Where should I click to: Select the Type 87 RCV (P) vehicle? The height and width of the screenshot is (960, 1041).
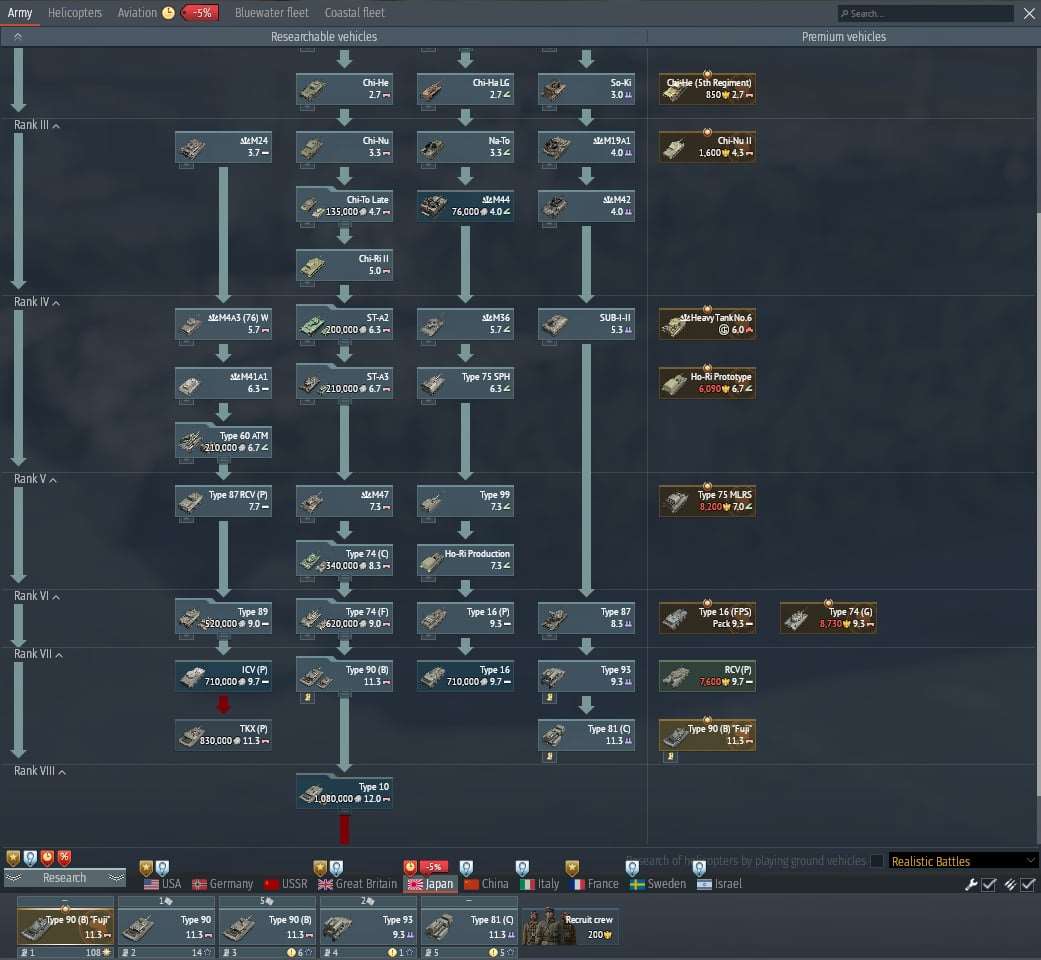tap(224, 501)
